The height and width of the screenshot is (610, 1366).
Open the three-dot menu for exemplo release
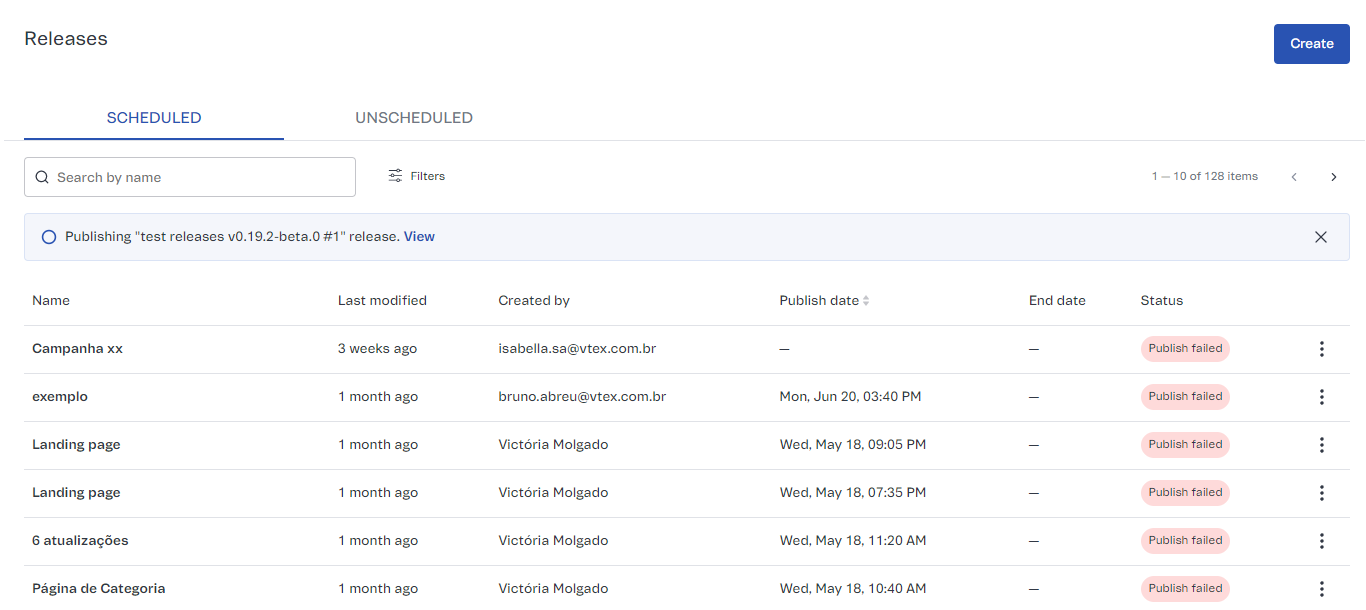pyautogui.click(x=1321, y=397)
